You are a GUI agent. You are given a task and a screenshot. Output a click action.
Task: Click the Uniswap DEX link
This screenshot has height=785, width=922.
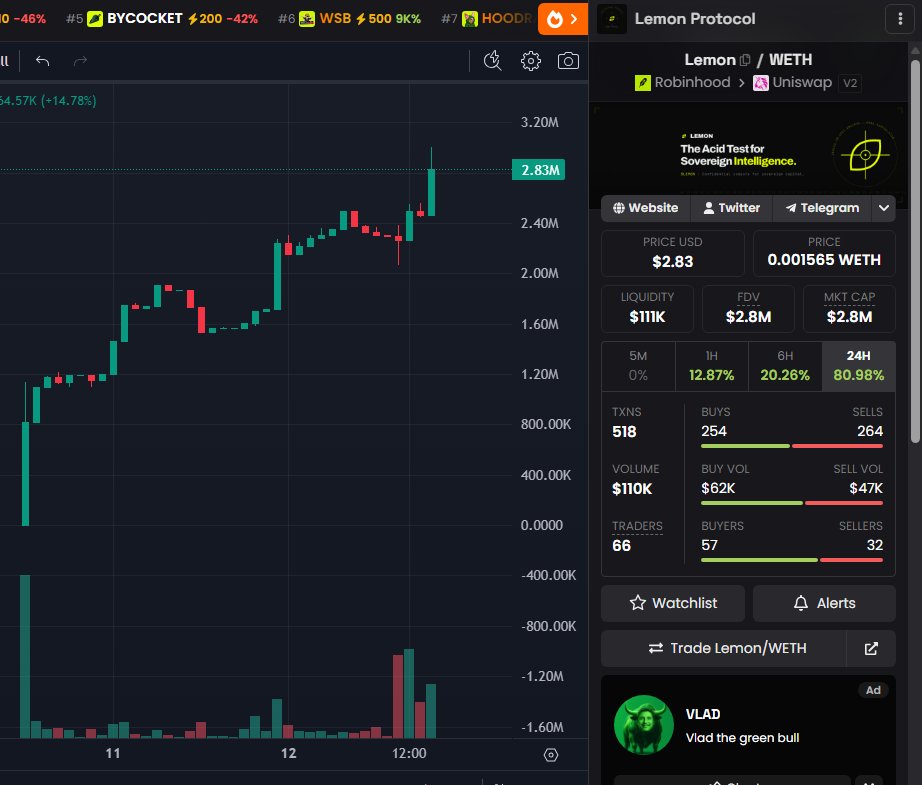point(793,82)
